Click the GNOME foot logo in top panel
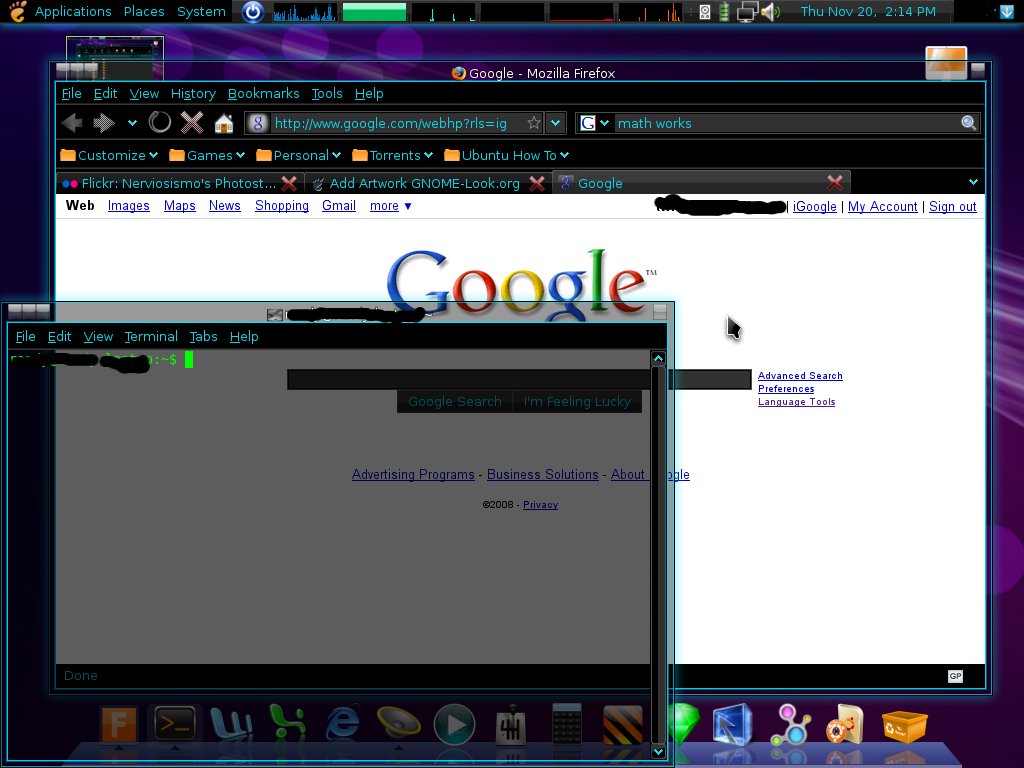This screenshot has width=1024, height=768. point(18,11)
